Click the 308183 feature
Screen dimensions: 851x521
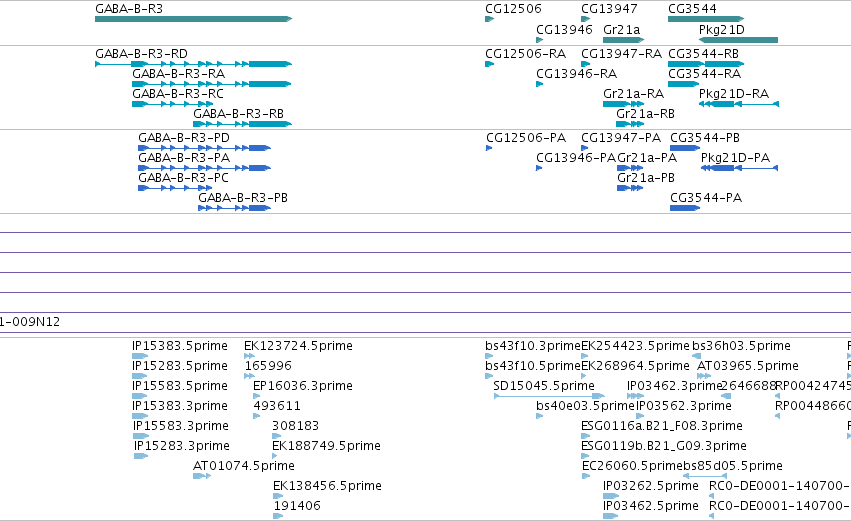(276, 436)
